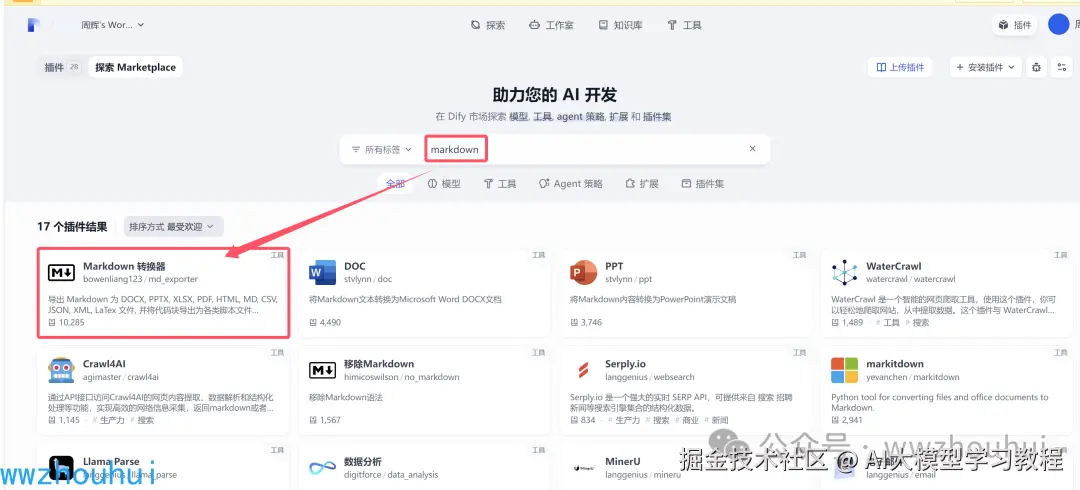Go to the 探索 nav item
Image resolution: width=1080 pixels, height=490 pixels.
488,25
